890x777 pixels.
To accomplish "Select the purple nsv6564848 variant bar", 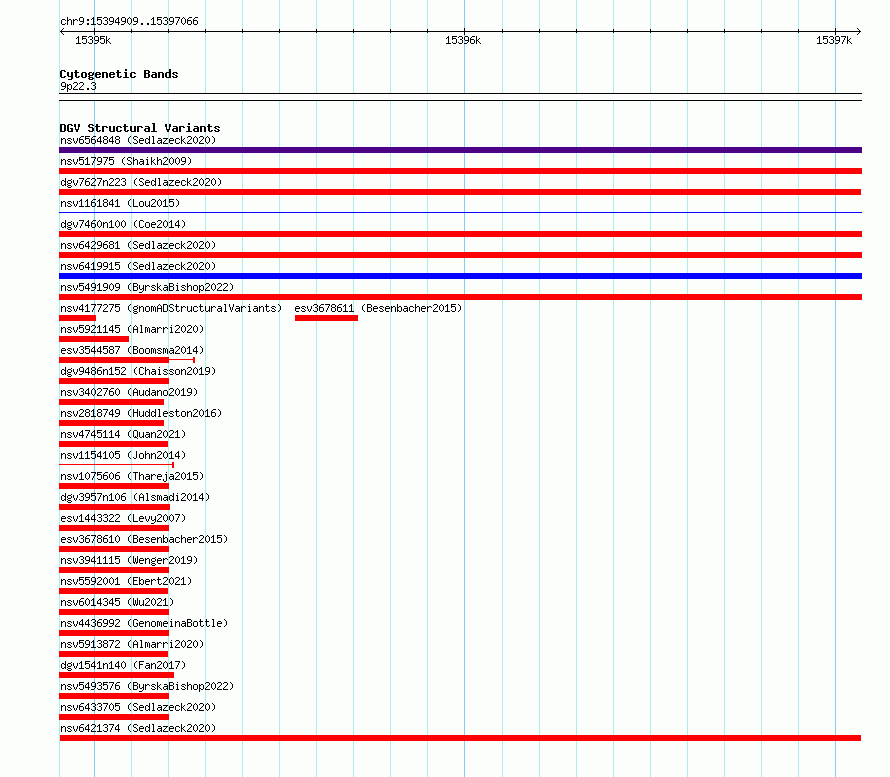I will [x=460, y=150].
